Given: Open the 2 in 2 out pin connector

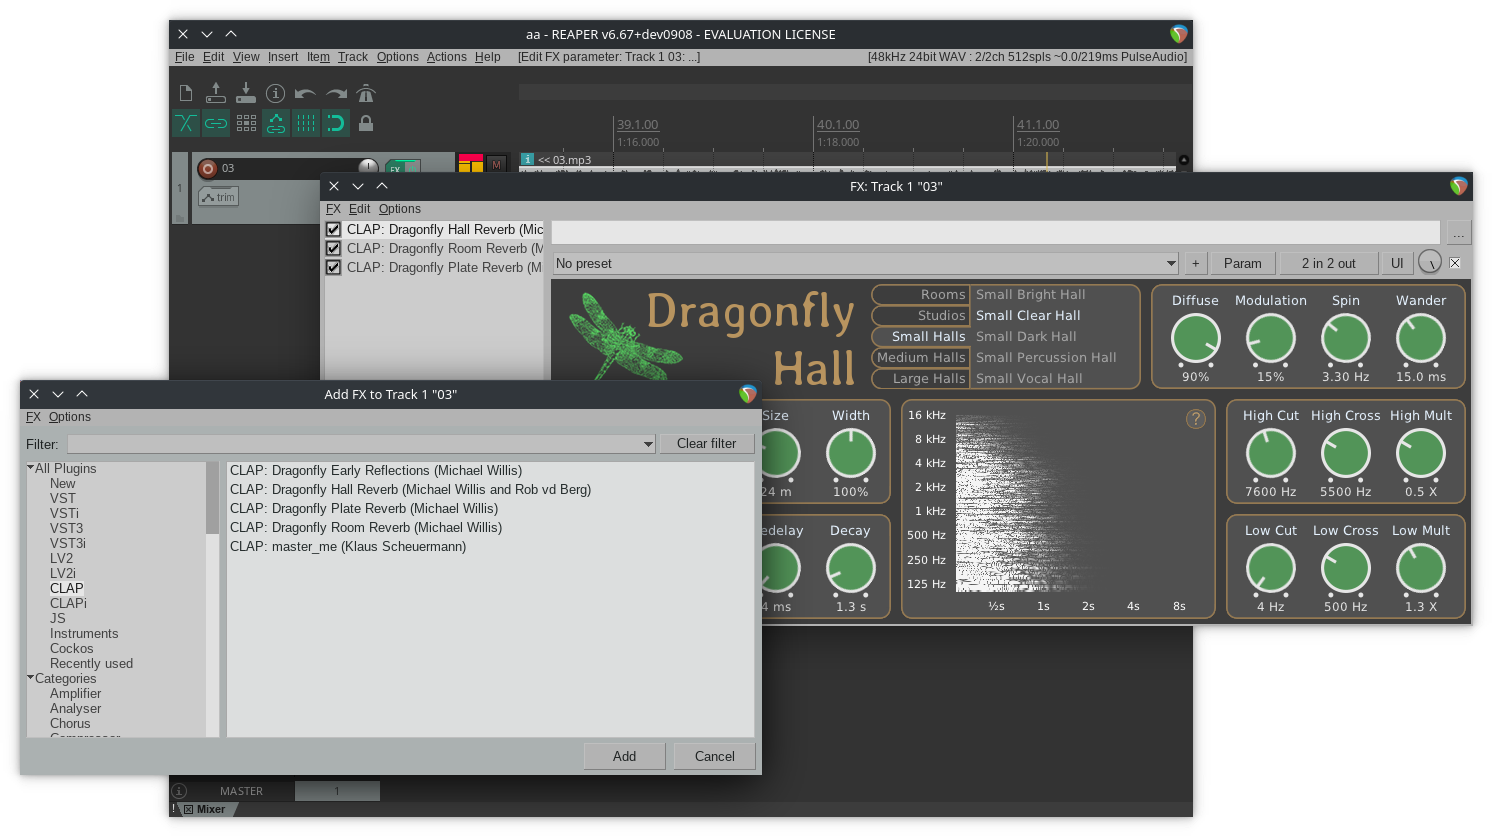Looking at the screenshot, I should click(1328, 263).
